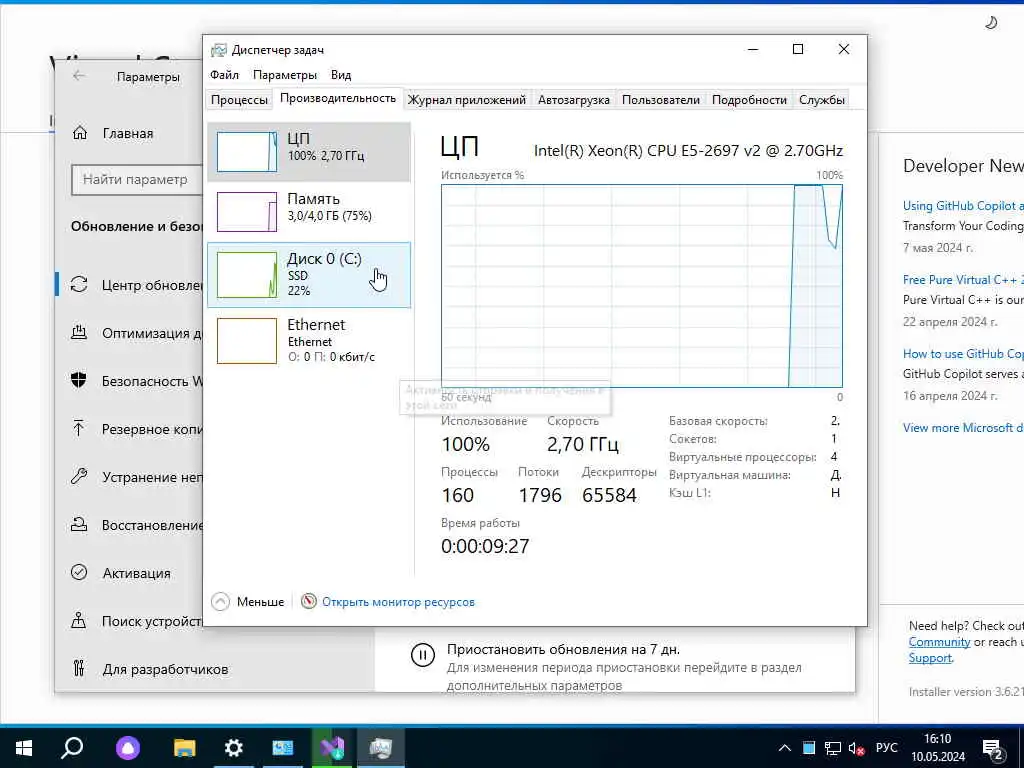This screenshot has width=1024, height=768.
Task: Select Диск 0 (C:) performance entry
Action: pyautogui.click(x=309, y=274)
